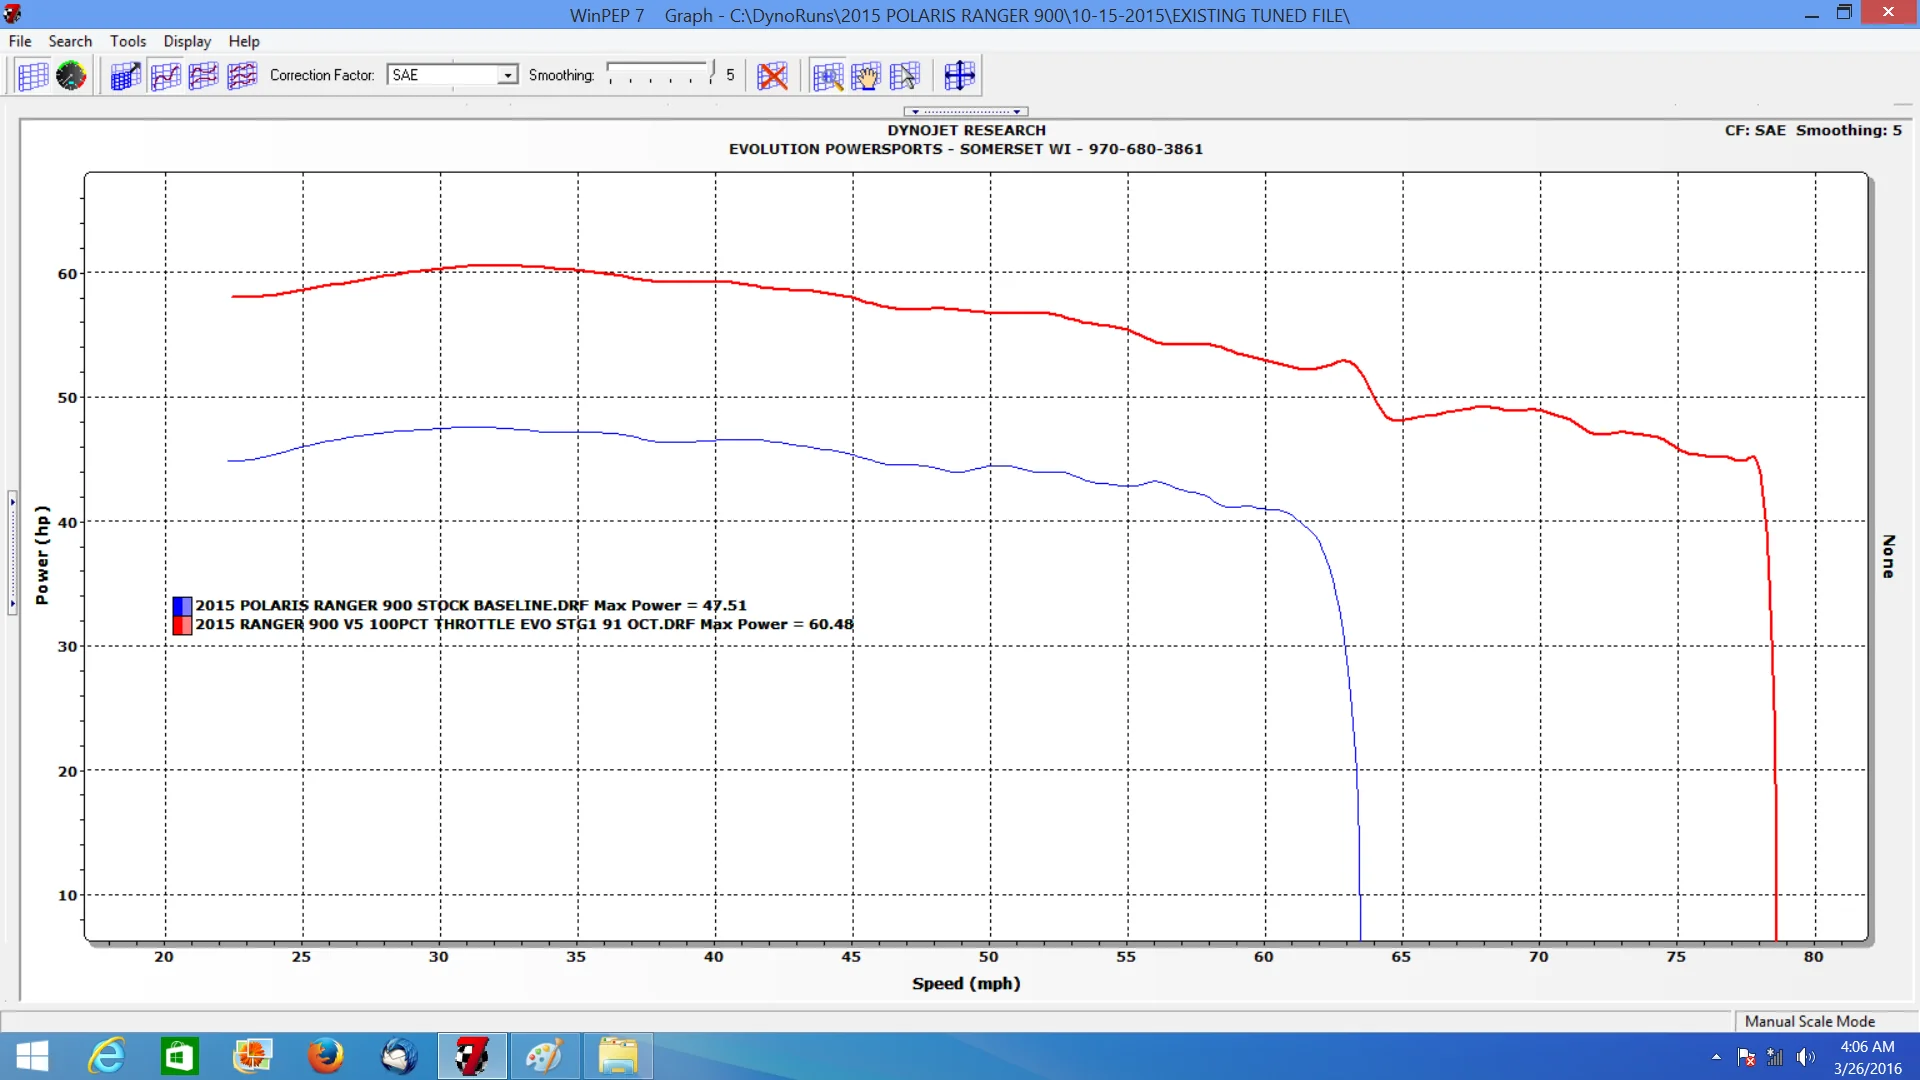The height and width of the screenshot is (1080, 1920).
Task: Expand the collapsed panel above graph title
Action: (965, 112)
